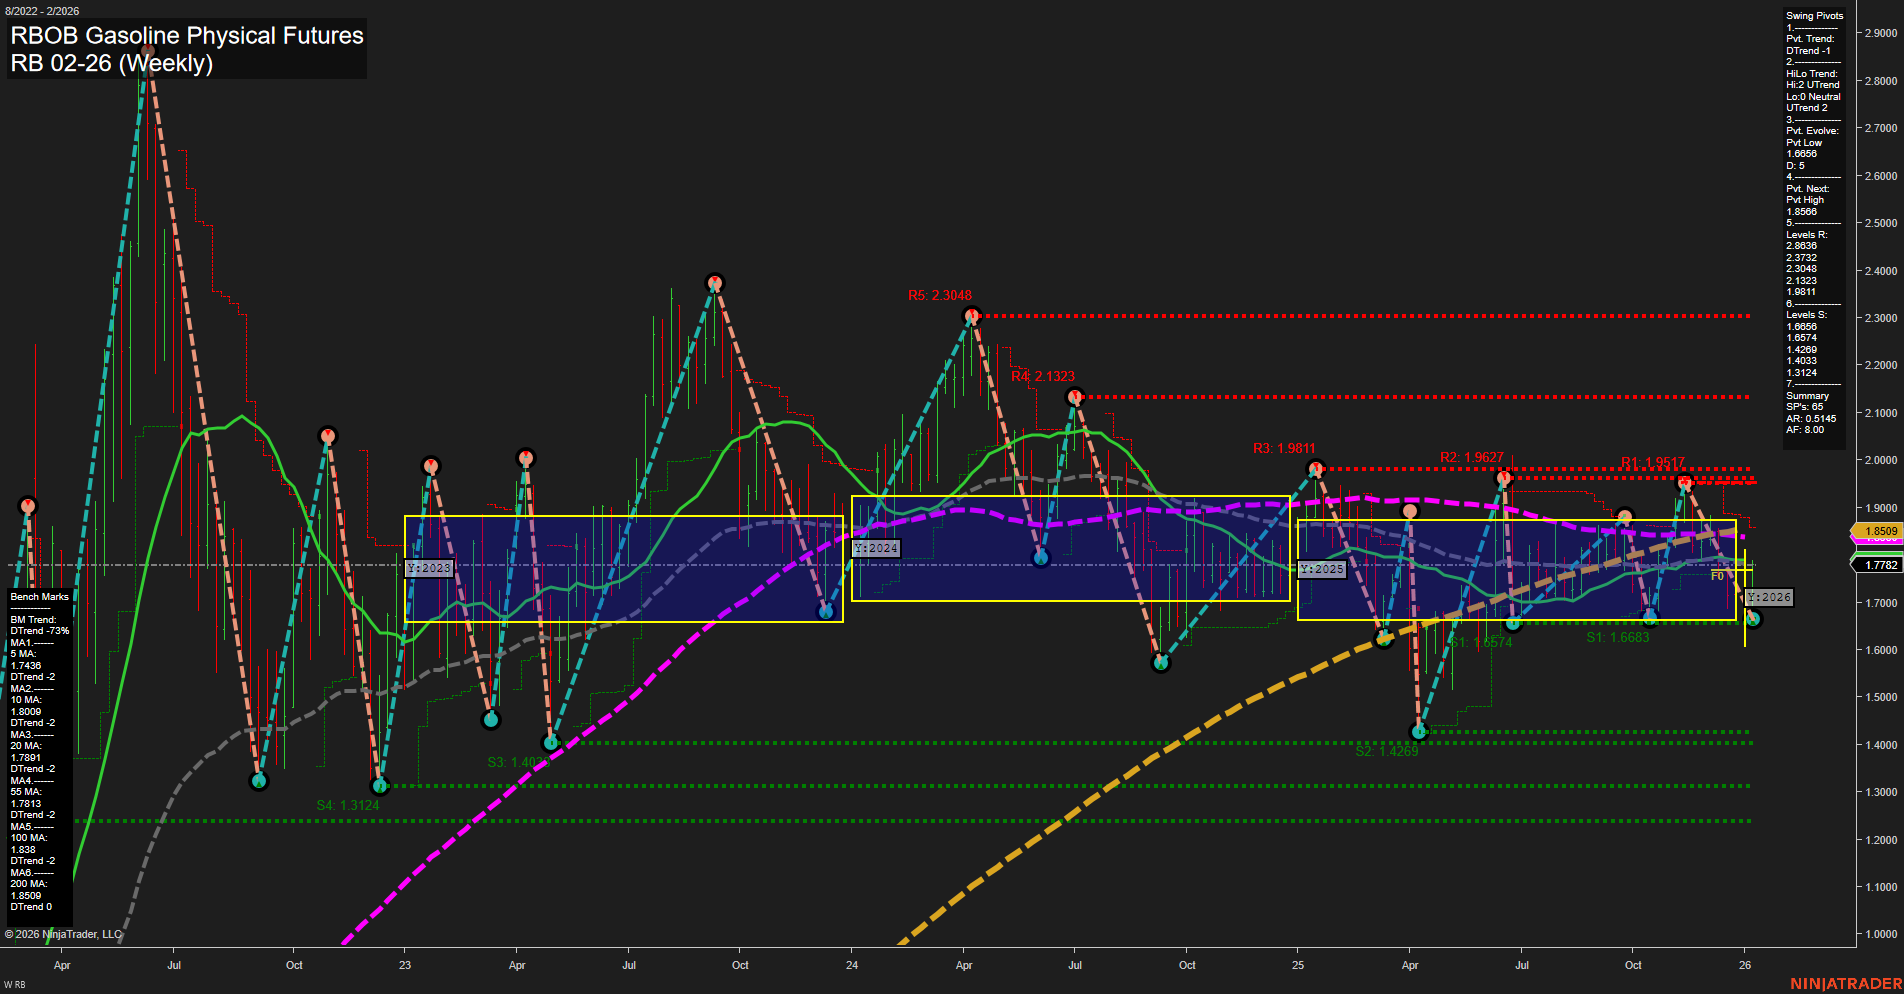This screenshot has height=994, width=1904.
Task: Select the Y:2026 year label on the chart
Action: tap(1769, 598)
